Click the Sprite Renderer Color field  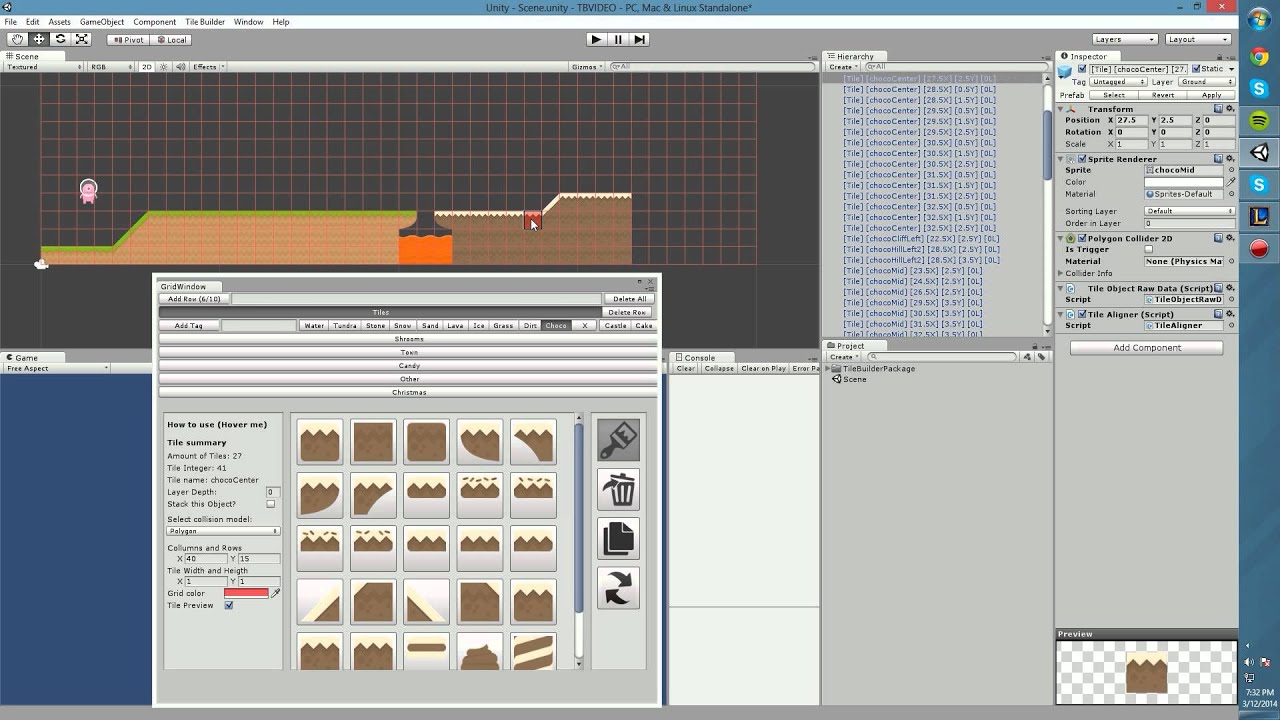click(1185, 182)
